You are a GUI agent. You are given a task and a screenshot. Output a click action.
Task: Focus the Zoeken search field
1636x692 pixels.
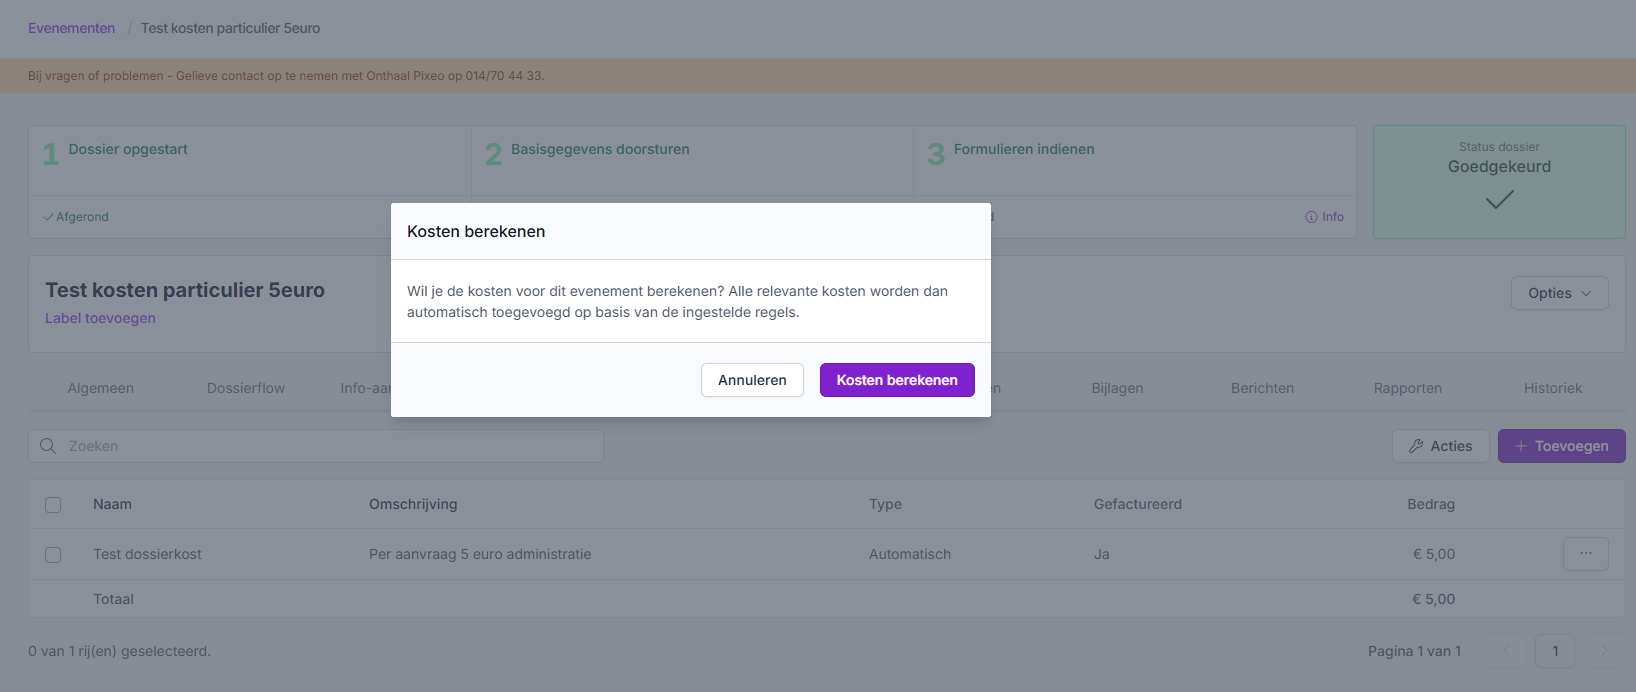click(330, 446)
